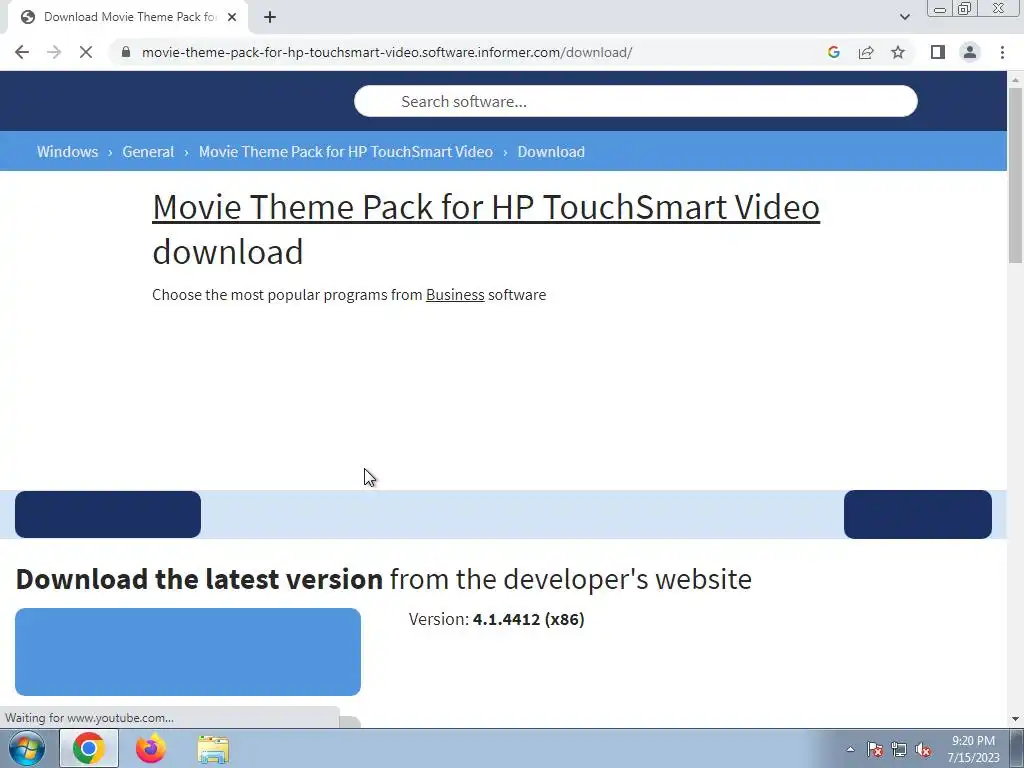Open Chrome from the taskbar
1024x768 pixels.
(x=89, y=748)
